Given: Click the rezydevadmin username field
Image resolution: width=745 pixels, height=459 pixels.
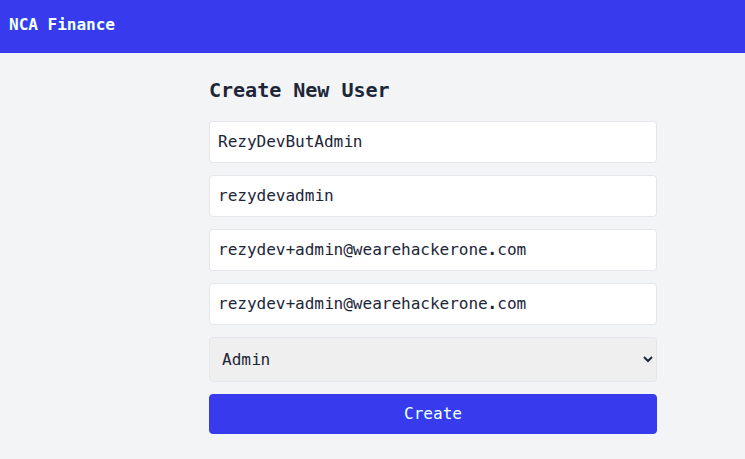Looking at the screenshot, I should click(432, 196).
